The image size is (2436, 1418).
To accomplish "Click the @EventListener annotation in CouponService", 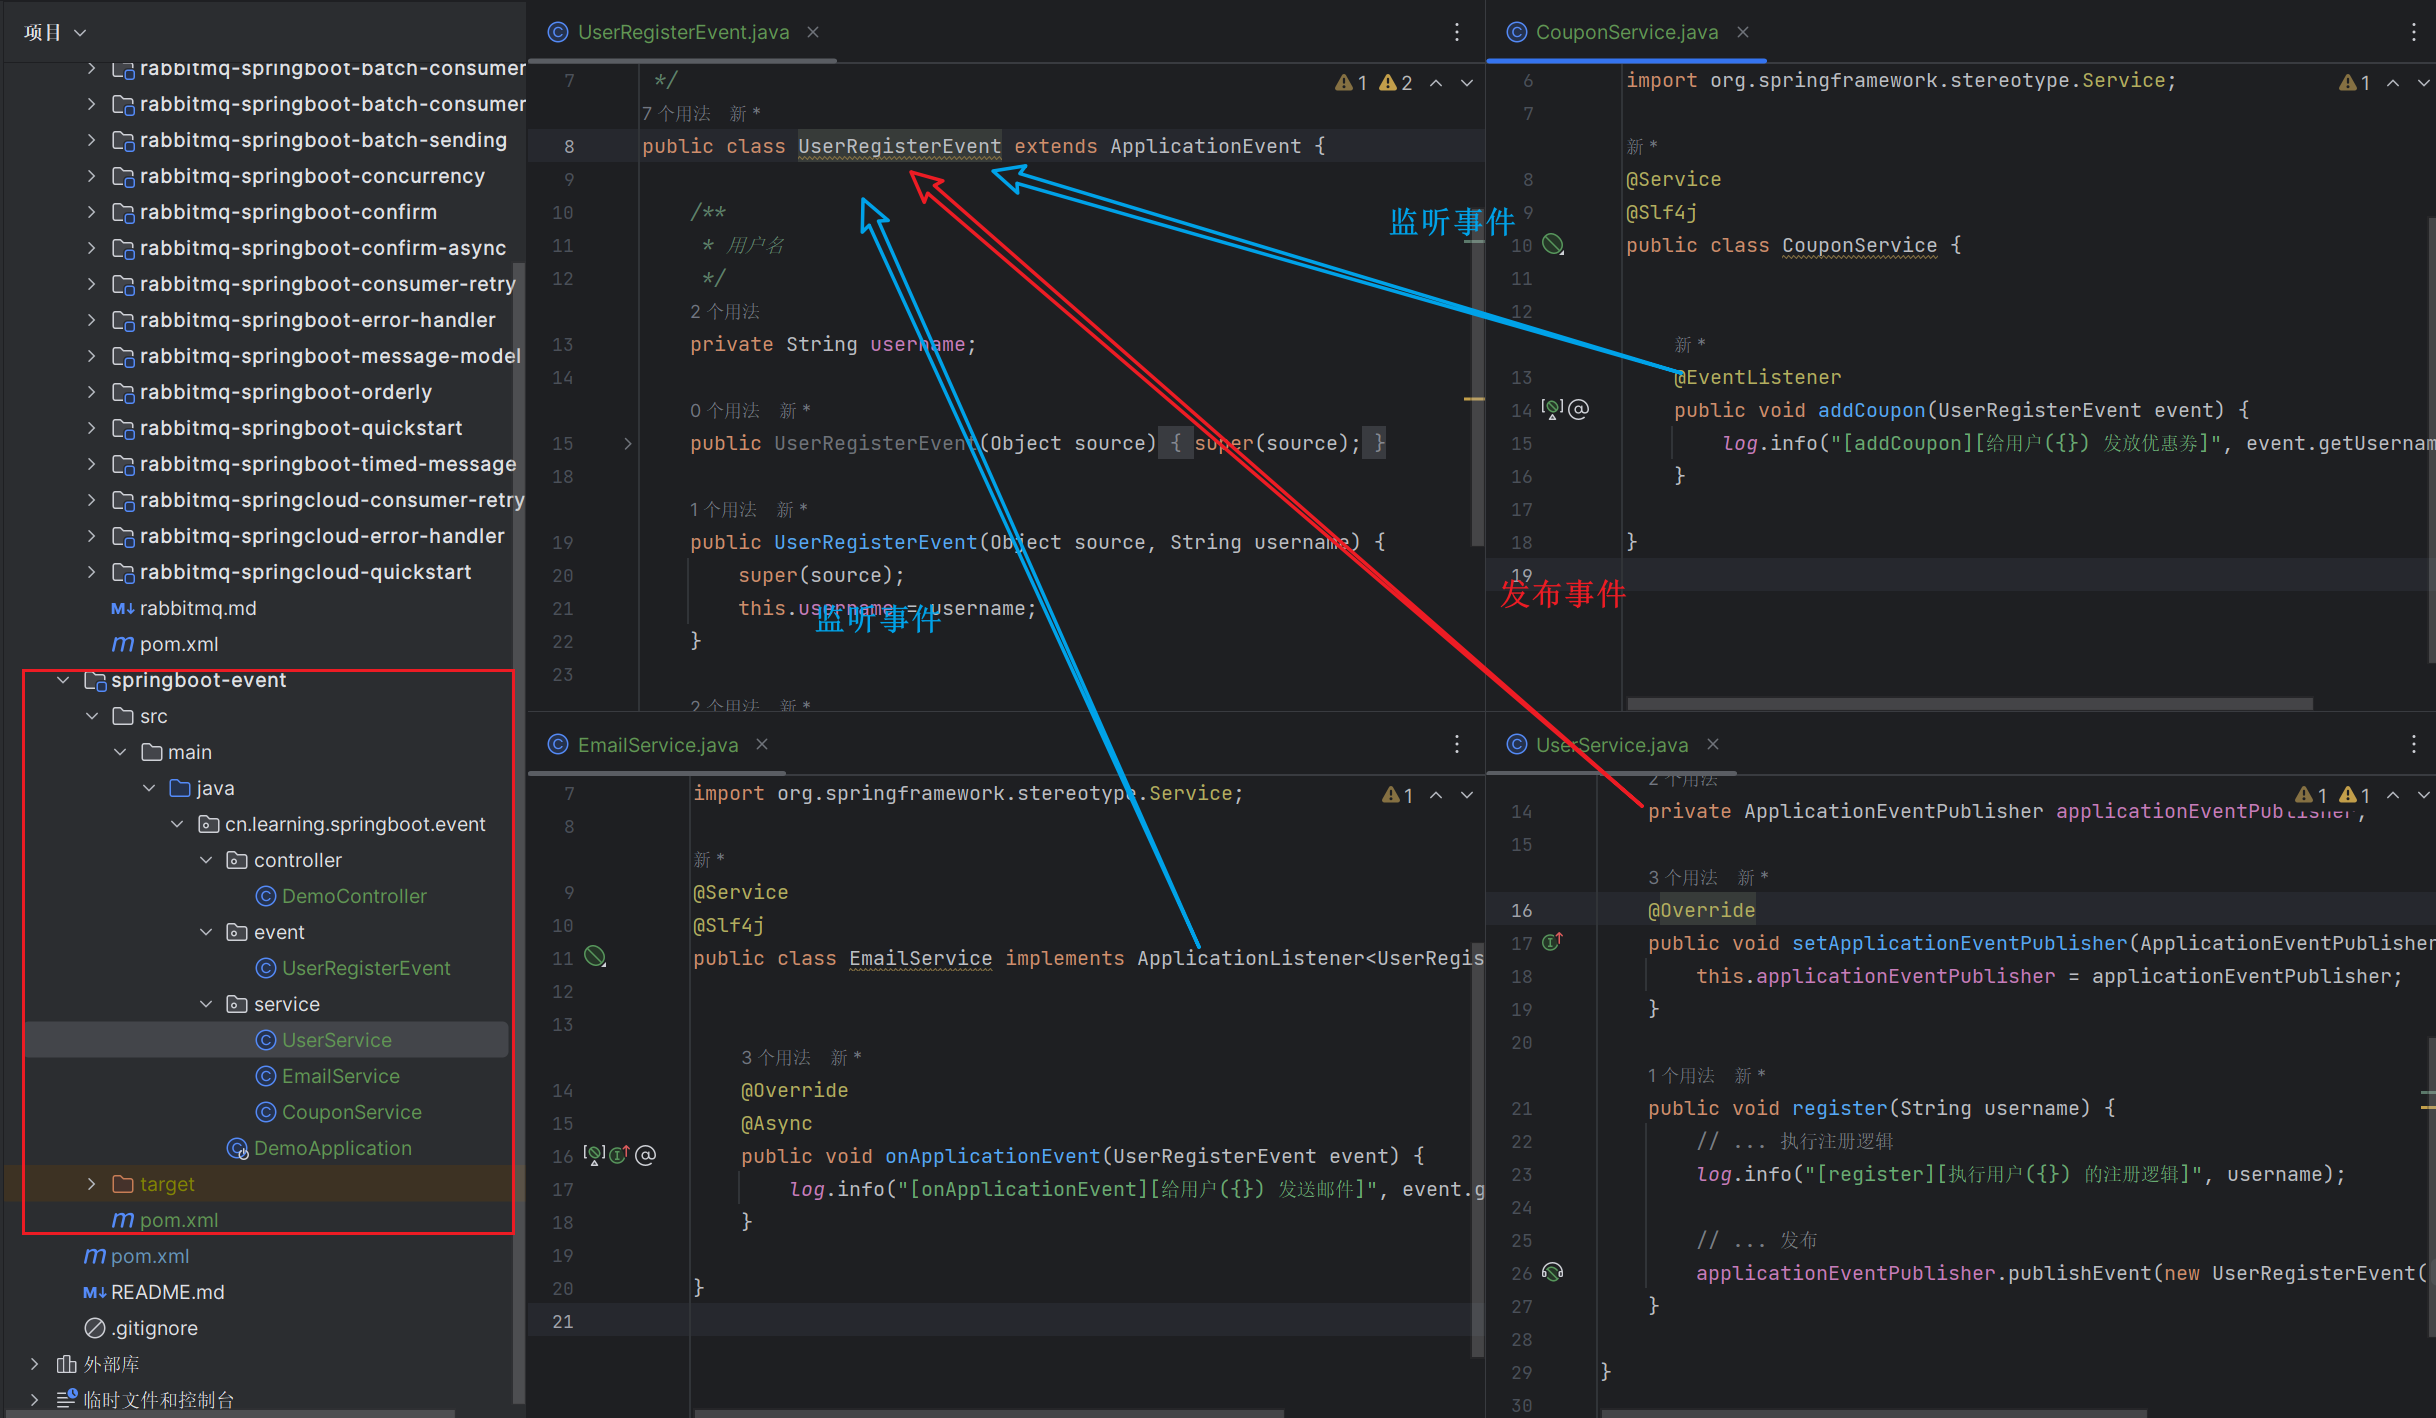I will point(1757,377).
